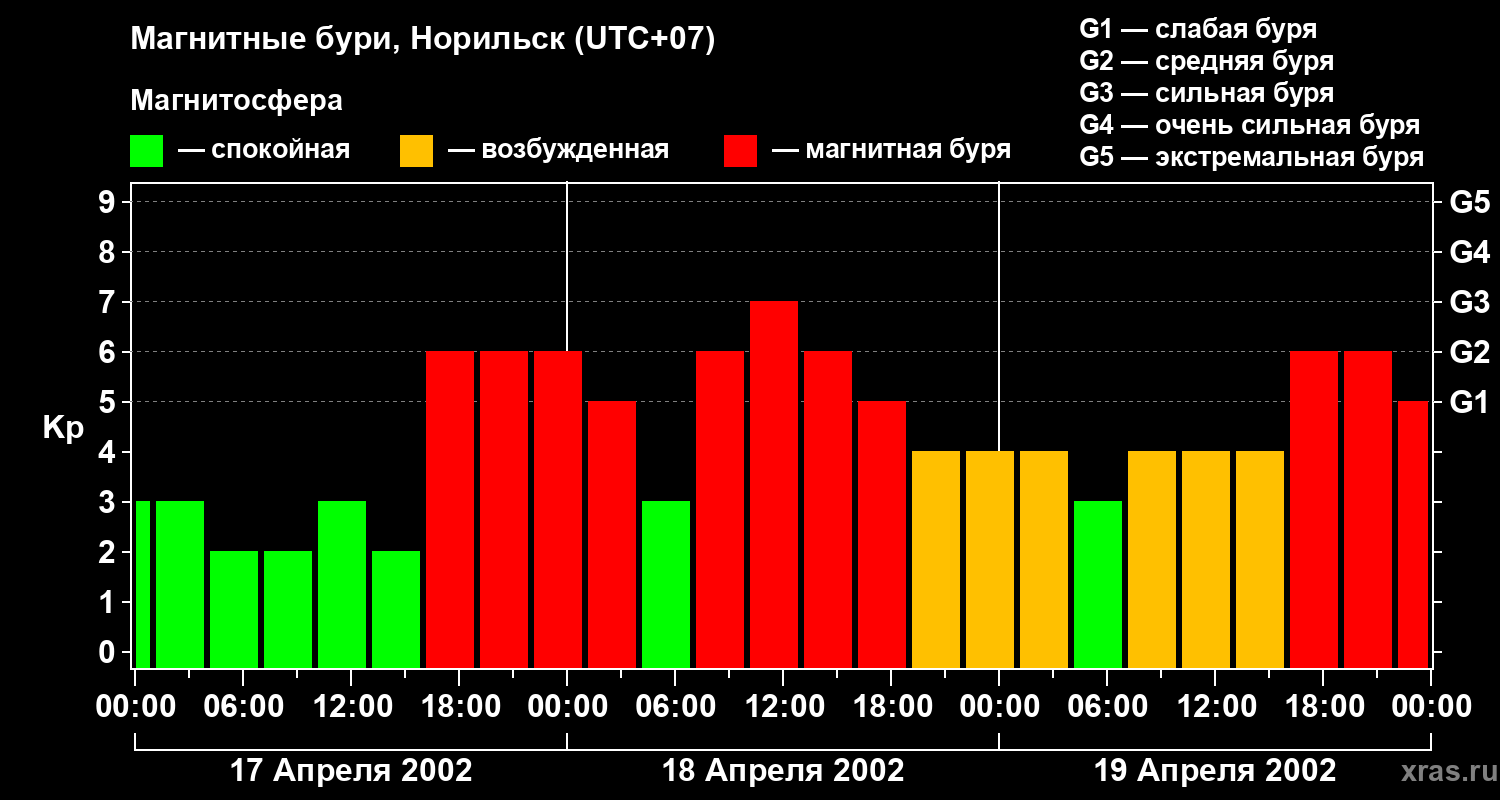The width and height of the screenshot is (1500, 800).
Task: Click the 'G1 — слабая буря' legend line
Action: click(x=1198, y=29)
